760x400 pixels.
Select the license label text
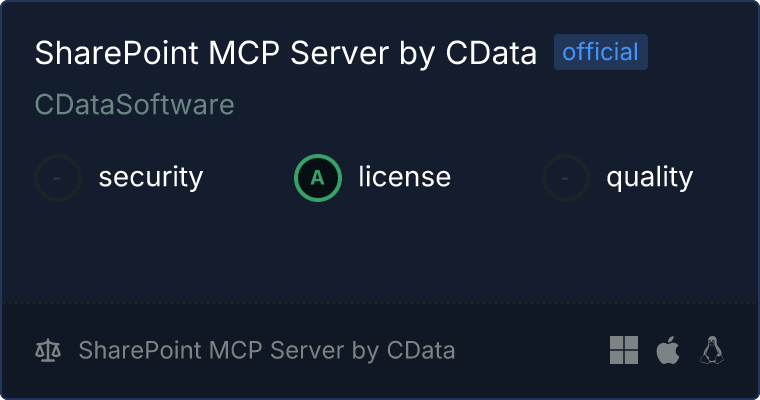point(404,178)
